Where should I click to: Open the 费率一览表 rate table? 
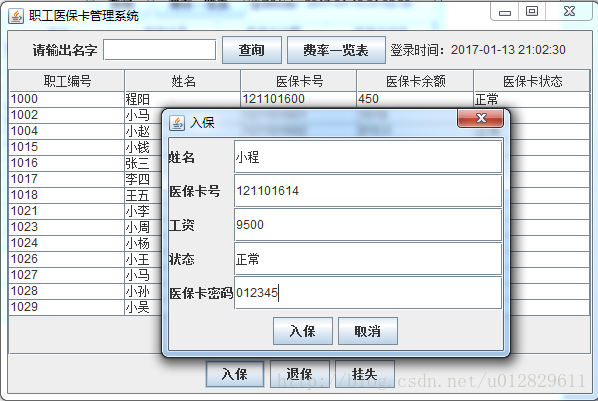pyautogui.click(x=336, y=50)
